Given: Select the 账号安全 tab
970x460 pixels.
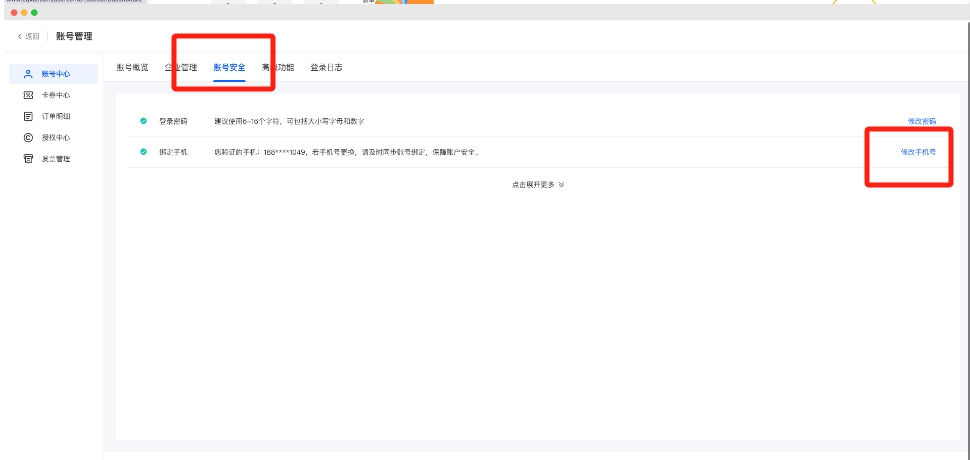Looking at the screenshot, I should coord(230,67).
